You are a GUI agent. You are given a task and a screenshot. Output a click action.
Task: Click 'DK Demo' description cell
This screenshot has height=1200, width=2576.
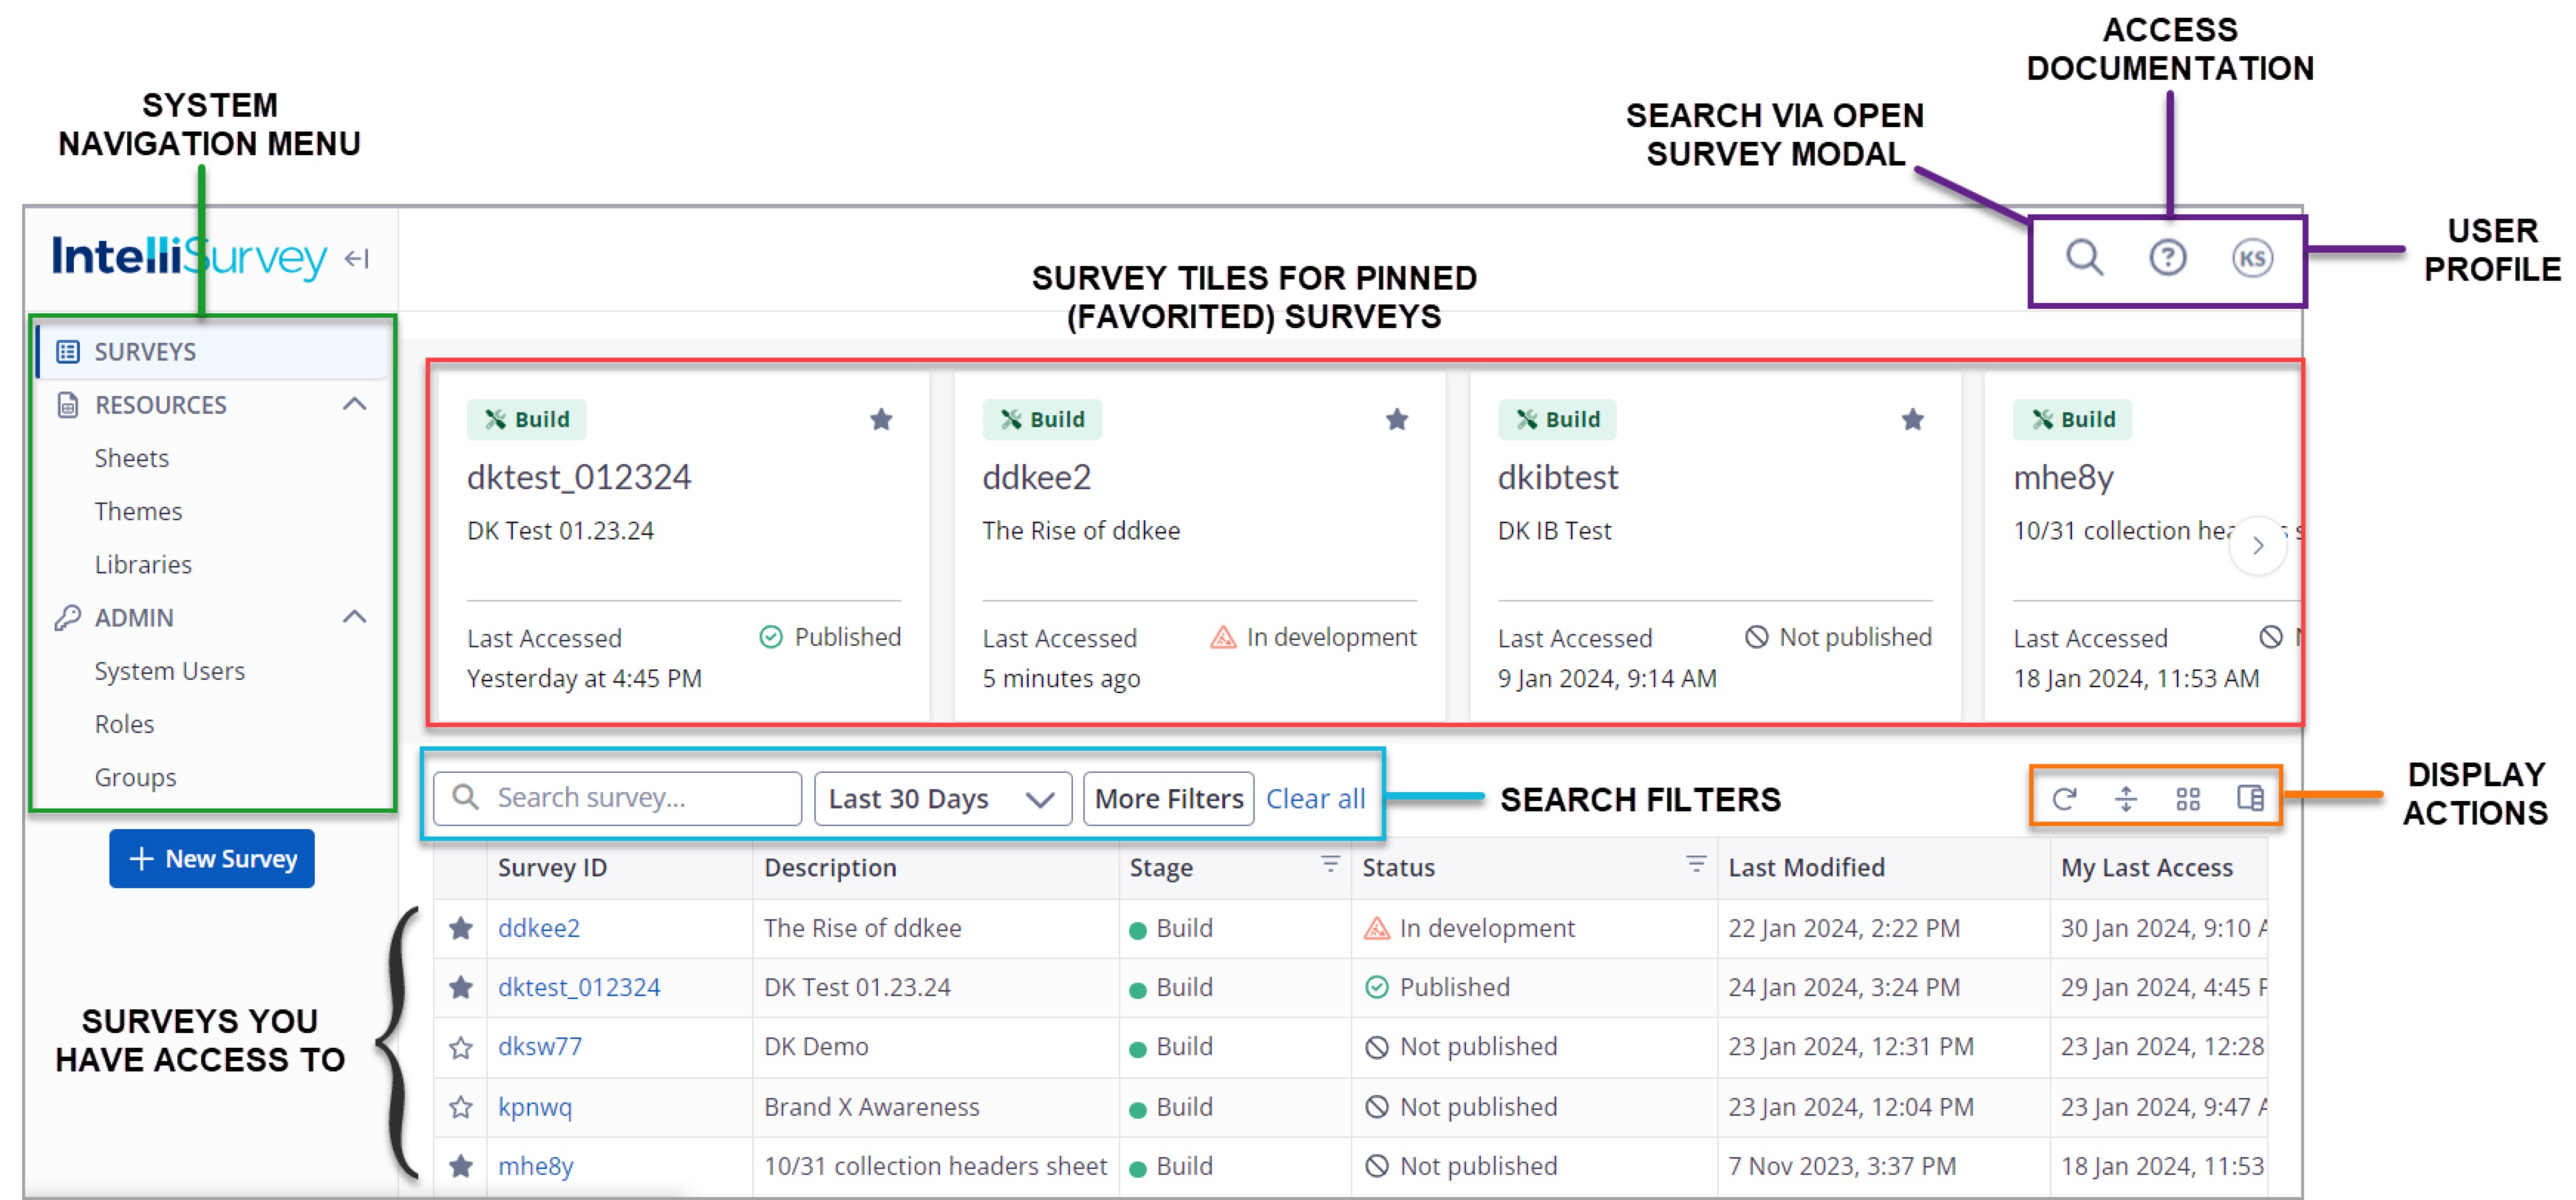(816, 1046)
